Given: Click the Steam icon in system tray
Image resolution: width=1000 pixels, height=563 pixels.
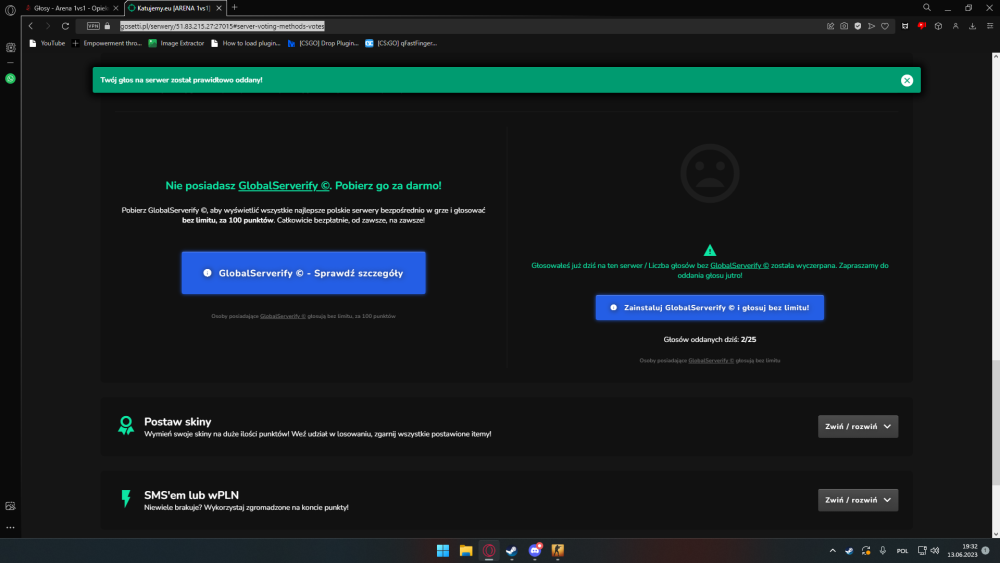Looking at the screenshot, I should click(849, 551).
